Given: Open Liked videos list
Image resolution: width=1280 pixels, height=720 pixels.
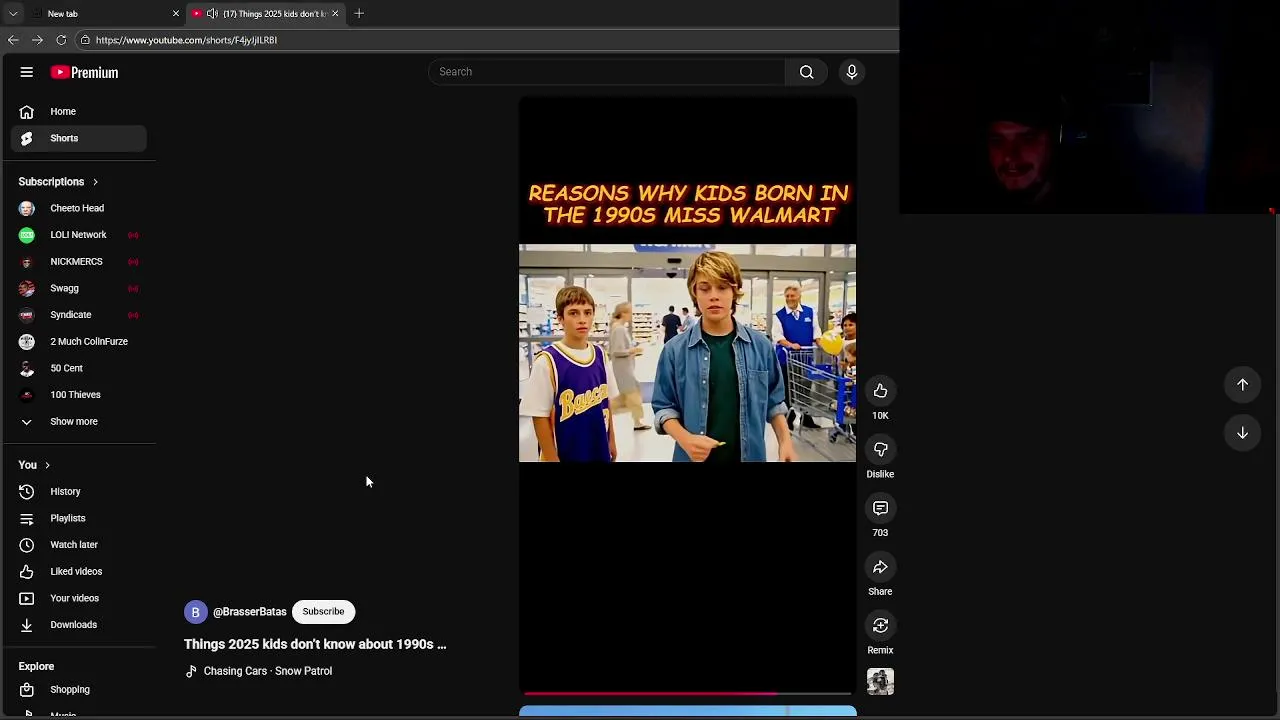Looking at the screenshot, I should 79,572.
